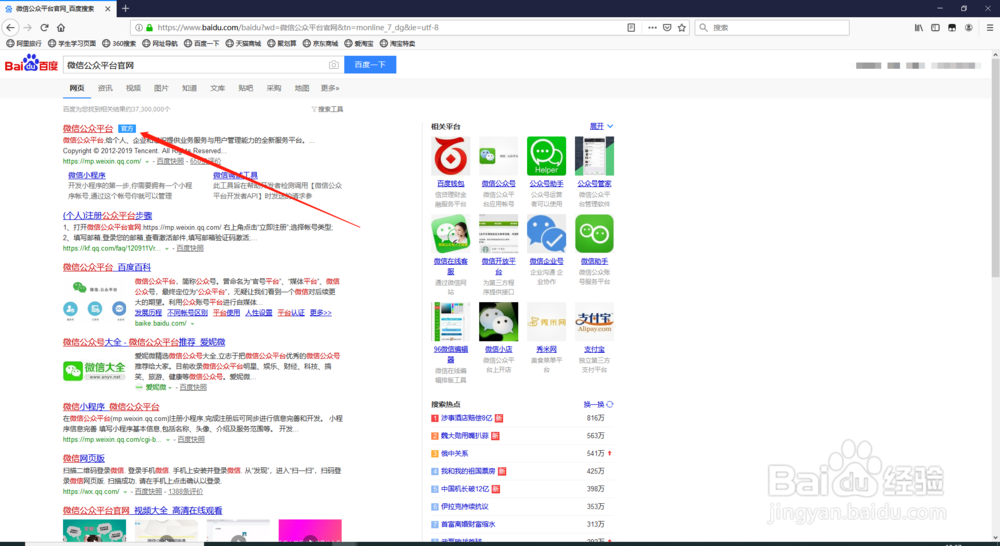The height and width of the screenshot is (546, 1000).
Task: Open the browser Home icon
Action: [61, 27]
